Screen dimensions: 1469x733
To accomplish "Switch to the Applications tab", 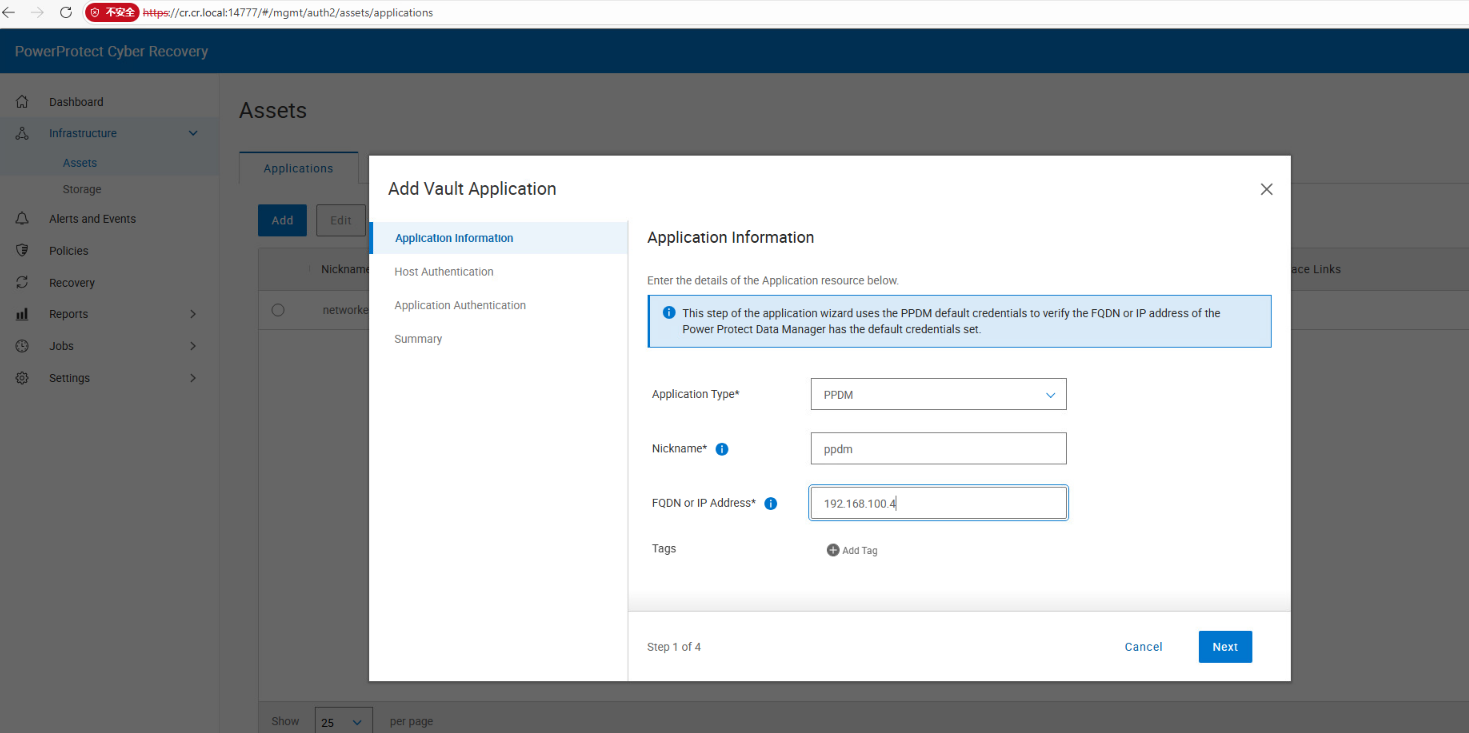I will (x=298, y=168).
